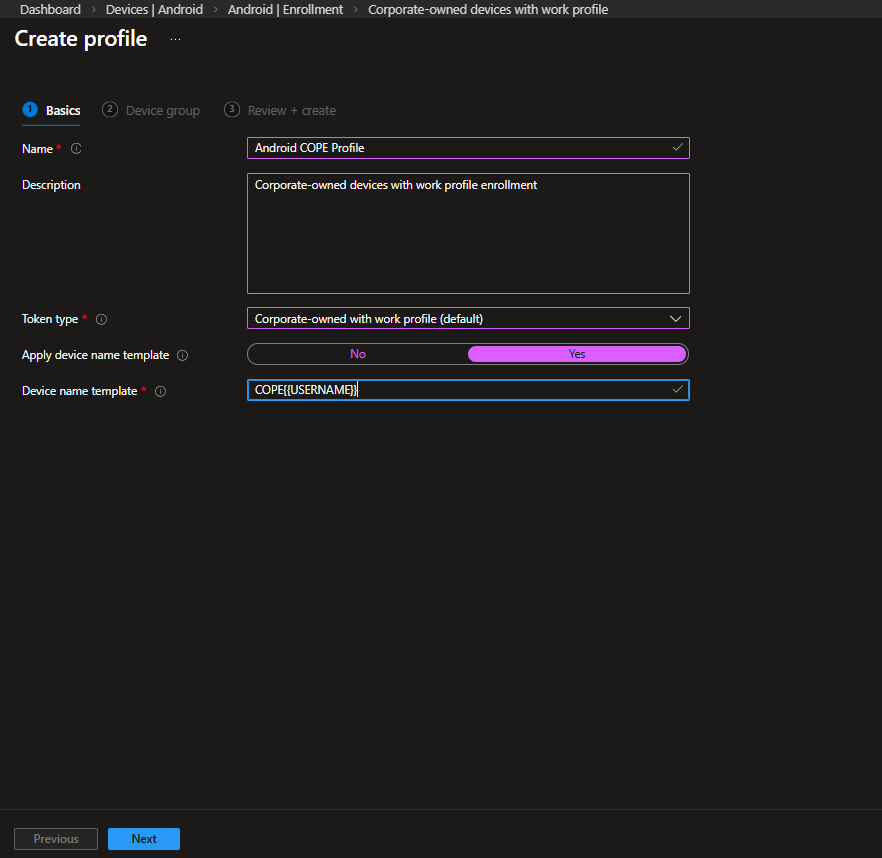The width and height of the screenshot is (882, 858).
Task: Switch to the Review + create tab
Action: coord(291,111)
